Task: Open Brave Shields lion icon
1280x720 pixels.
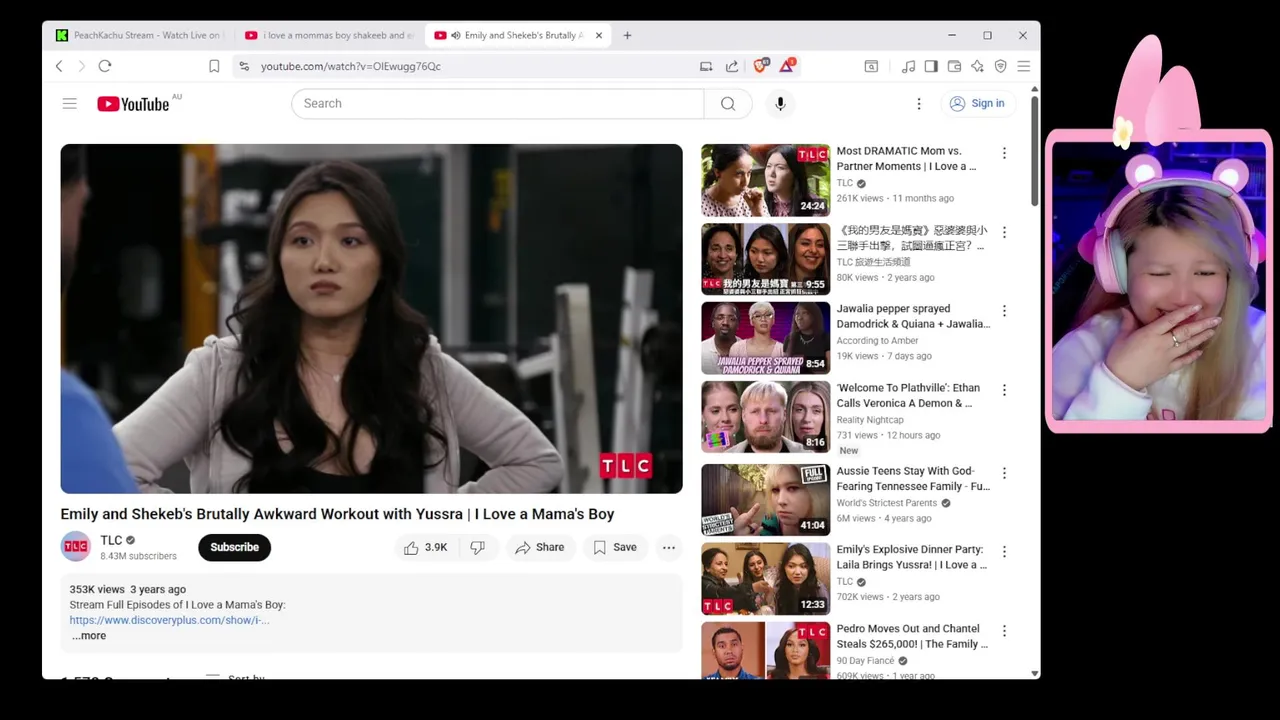Action: [x=761, y=65]
